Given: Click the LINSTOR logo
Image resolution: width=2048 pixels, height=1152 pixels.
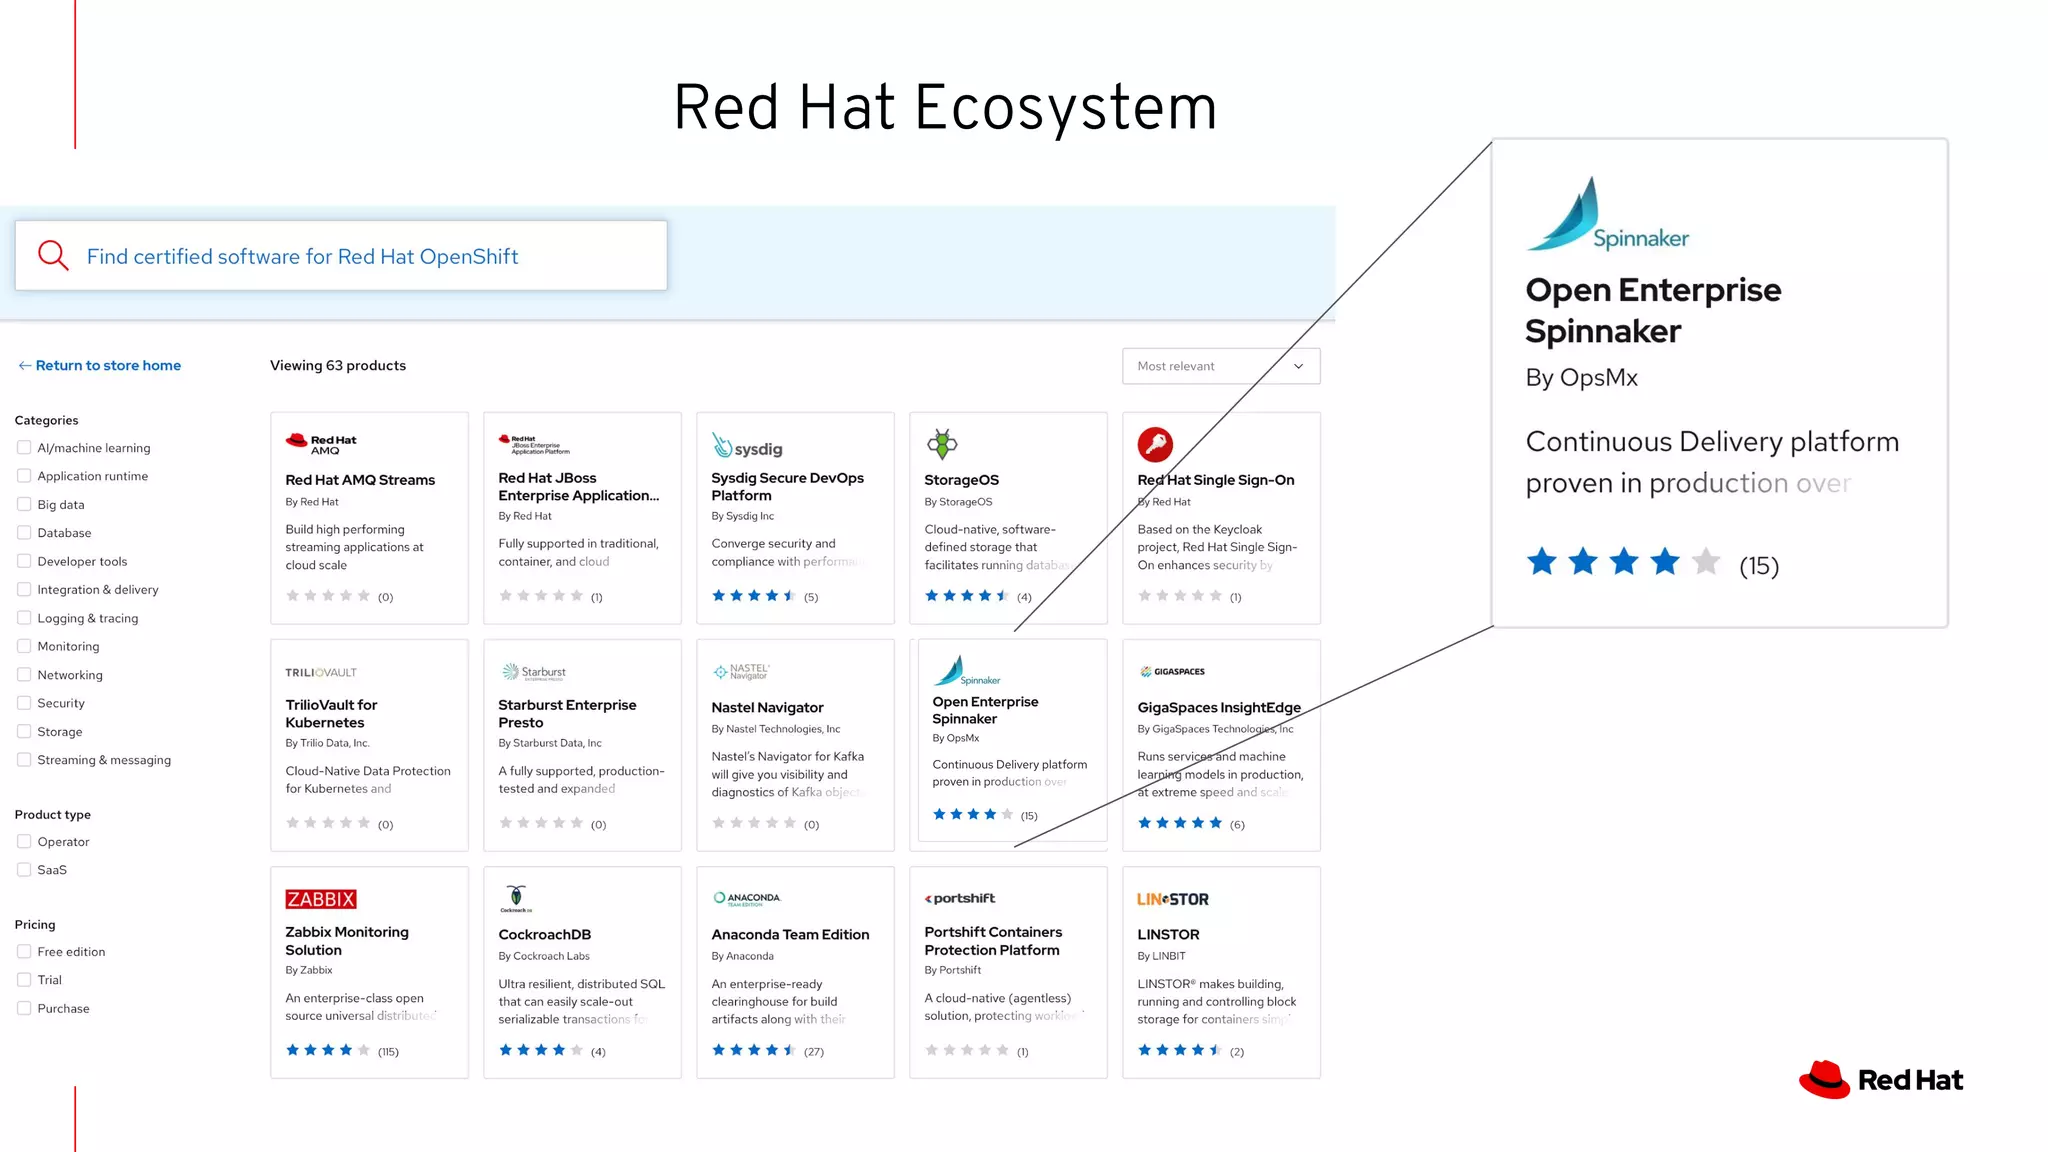Looking at the screenshot, I should [x=1173, y=899].
